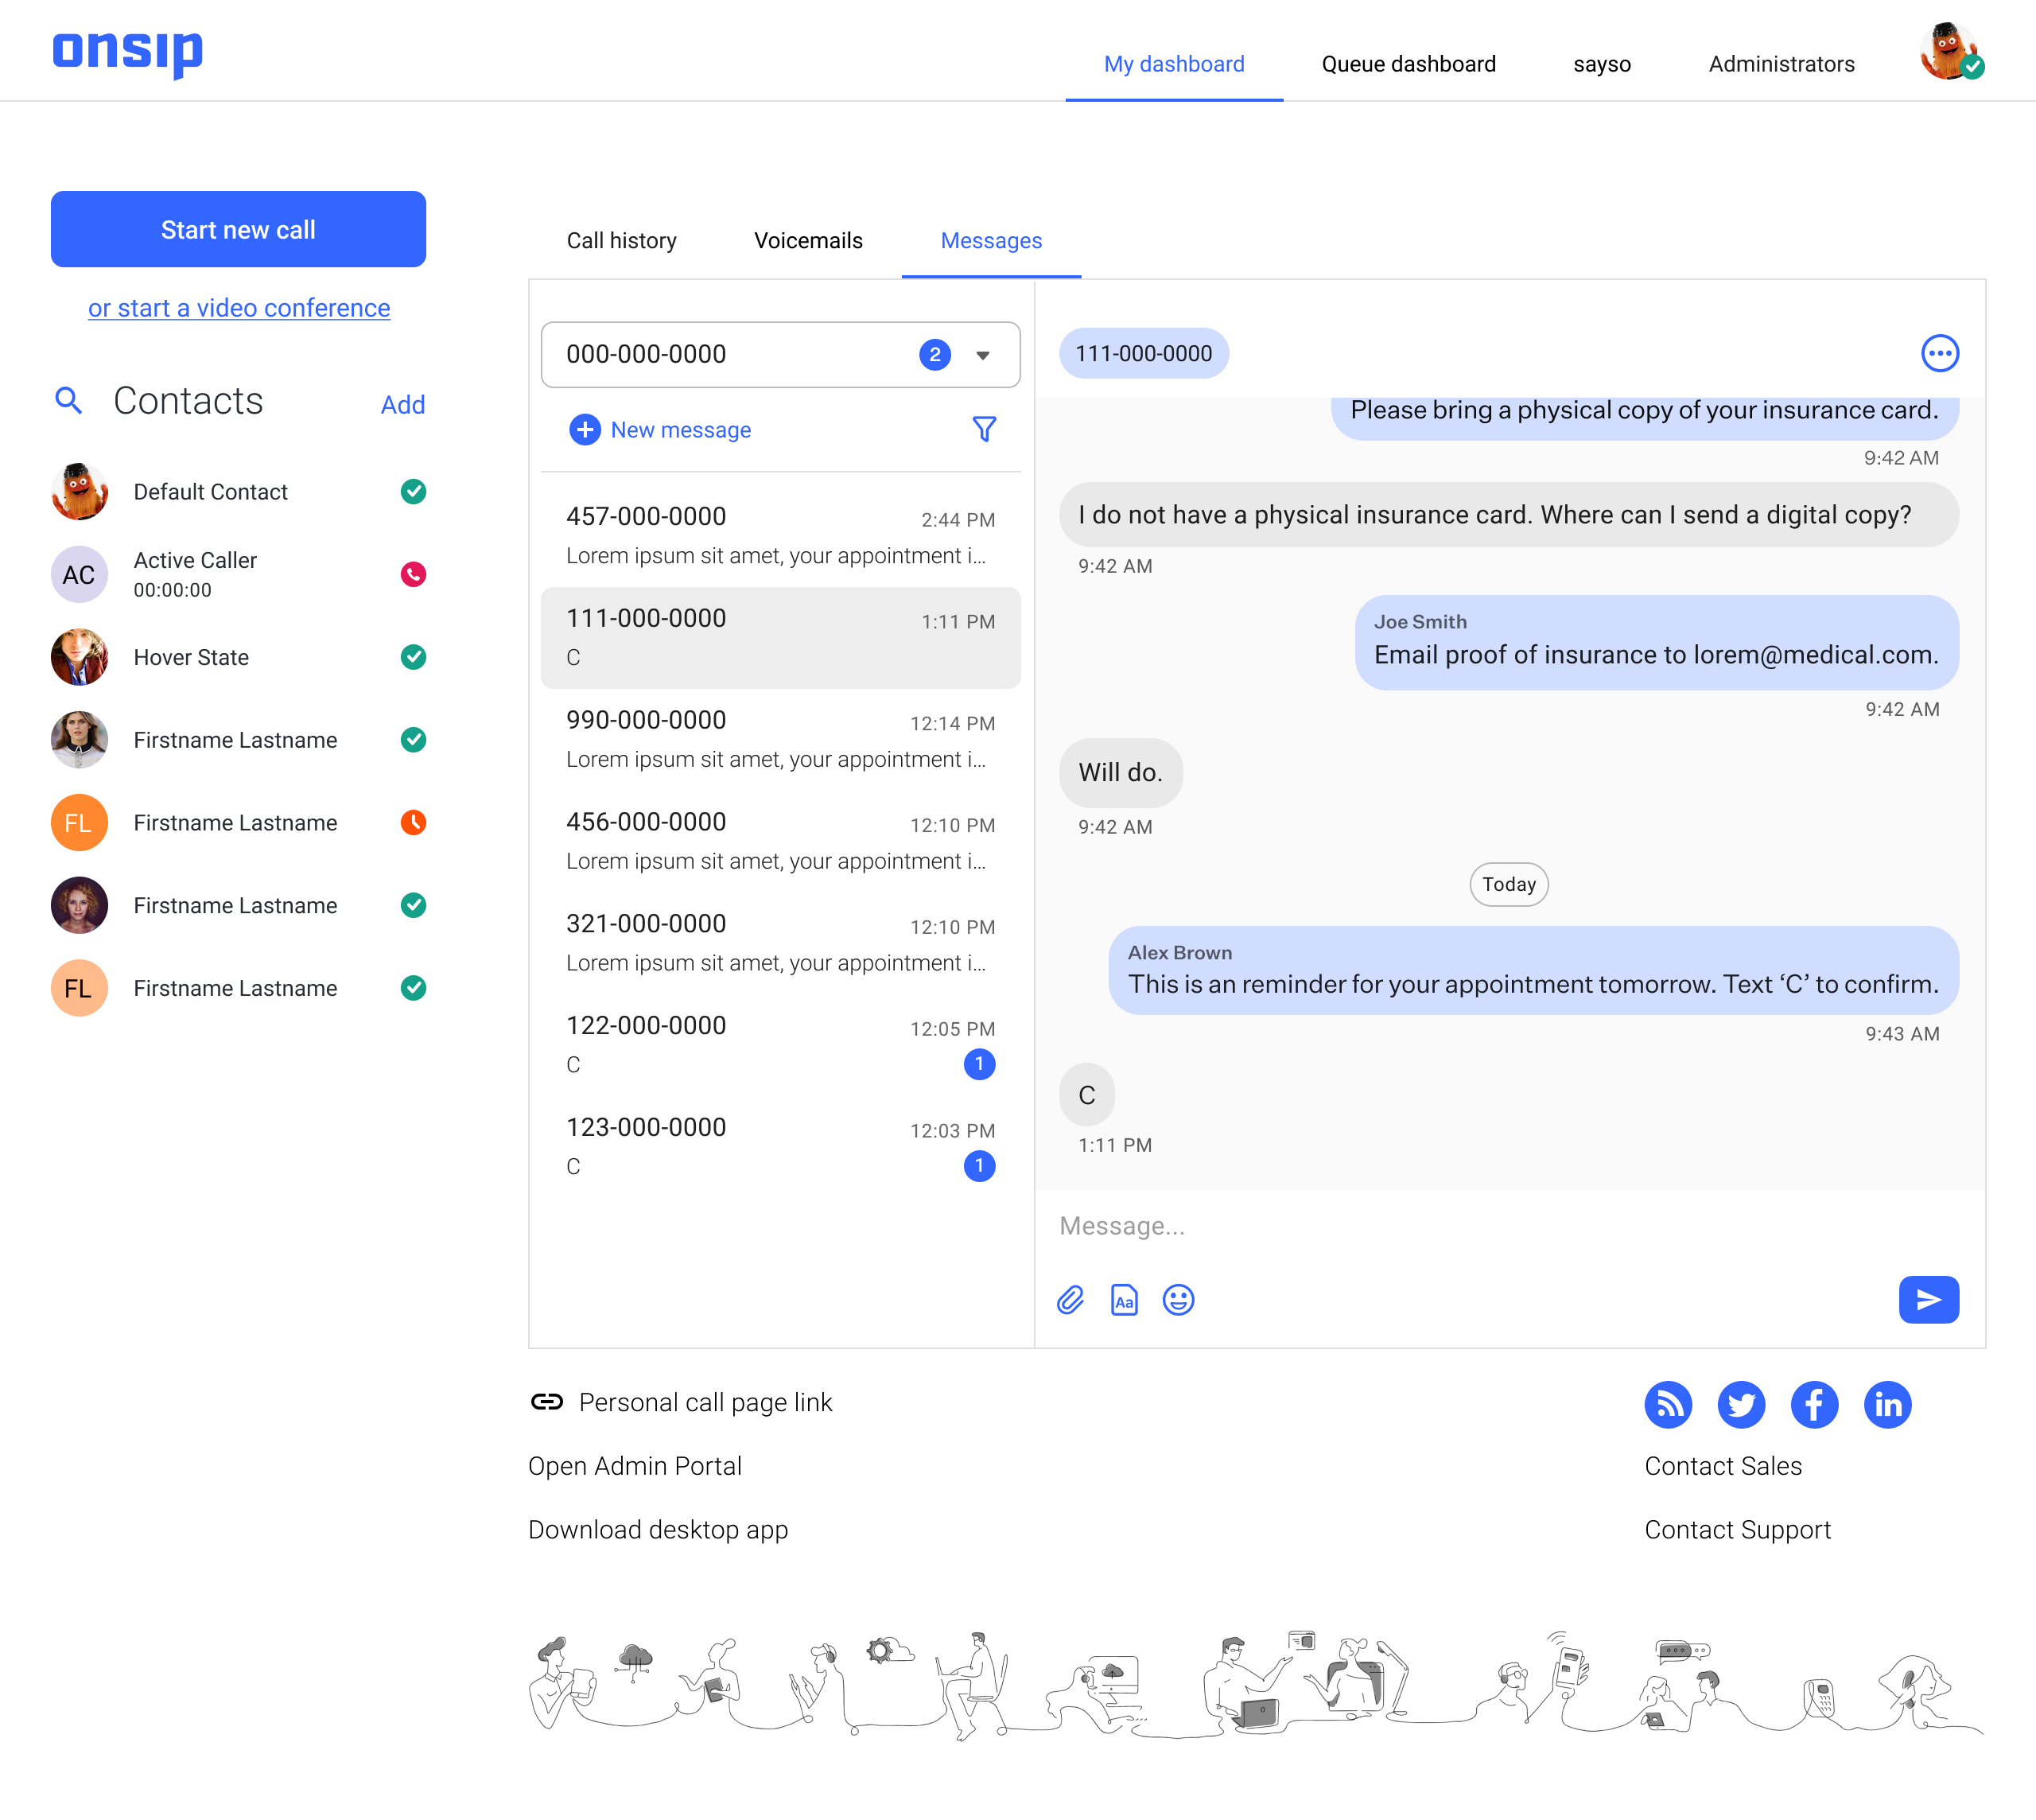Open the message template Aa icon
Image resolution: width=2036 pixels, height=1820 pixels.
click(1125, 1300)
